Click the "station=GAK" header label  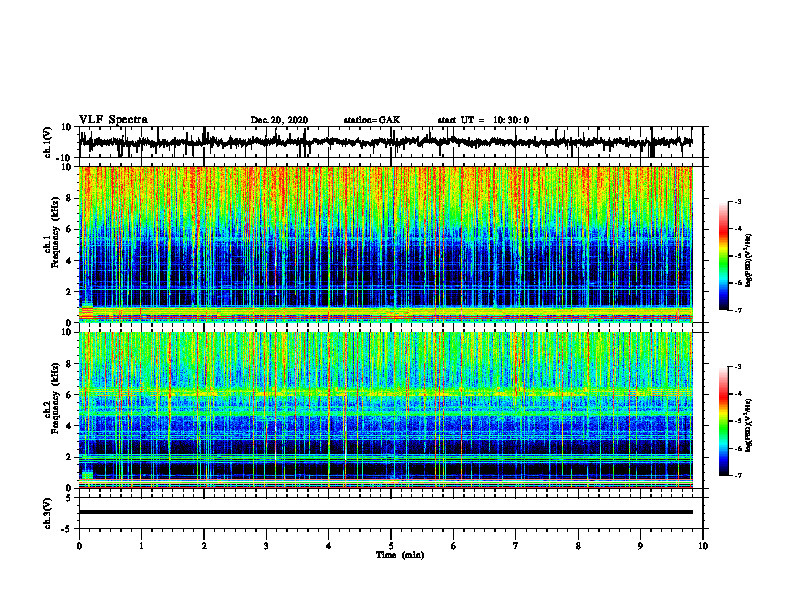[x=372, y=120]
